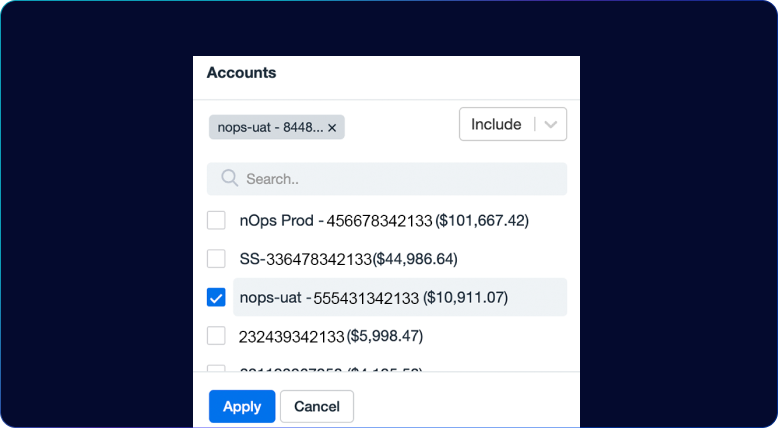Screen dimensions: 778x428
Task: Click the magnifying glass search icon
Action: 229,178
